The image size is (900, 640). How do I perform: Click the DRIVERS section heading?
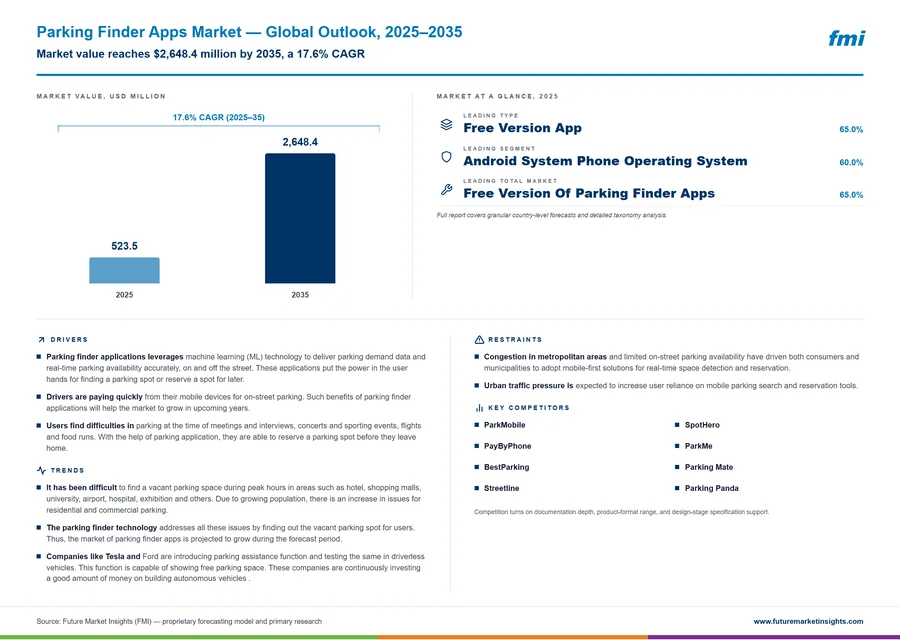pyautogui.click(x=69, y=340)
